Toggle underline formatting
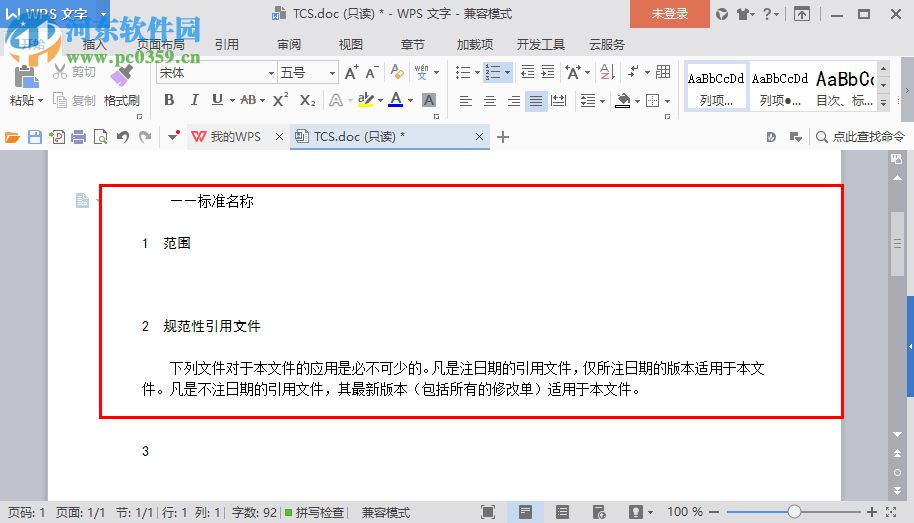The width and height of the screenshot is (914, 523). click(x=217, y=100)
